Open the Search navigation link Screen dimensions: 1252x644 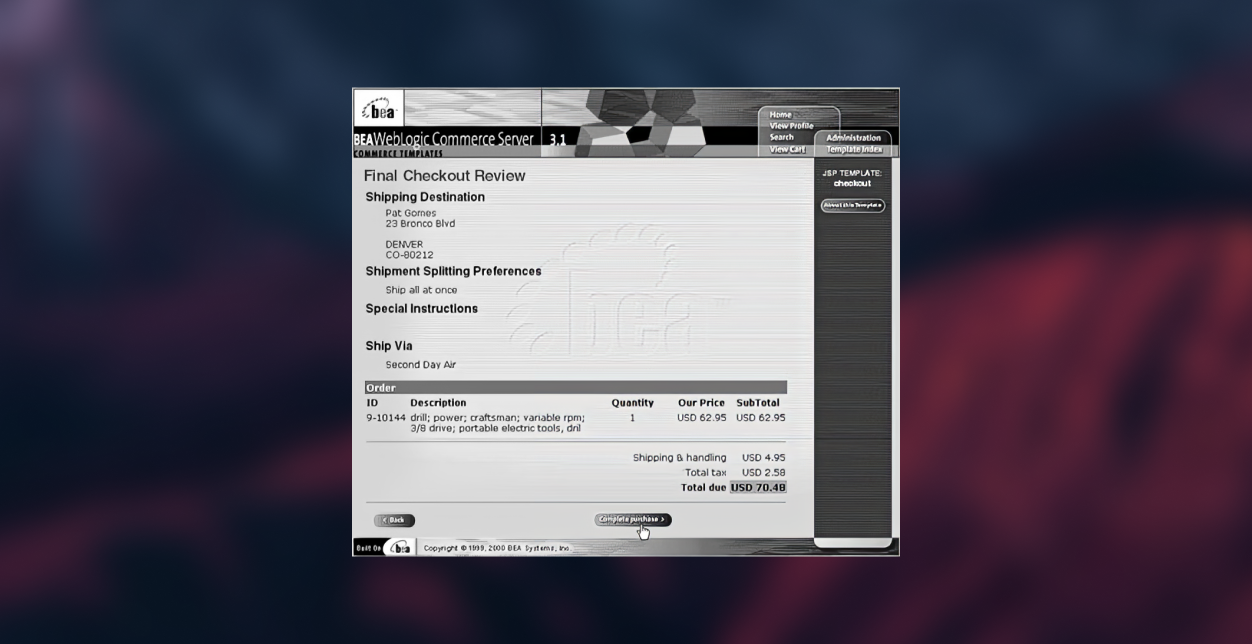coord(781,138)
